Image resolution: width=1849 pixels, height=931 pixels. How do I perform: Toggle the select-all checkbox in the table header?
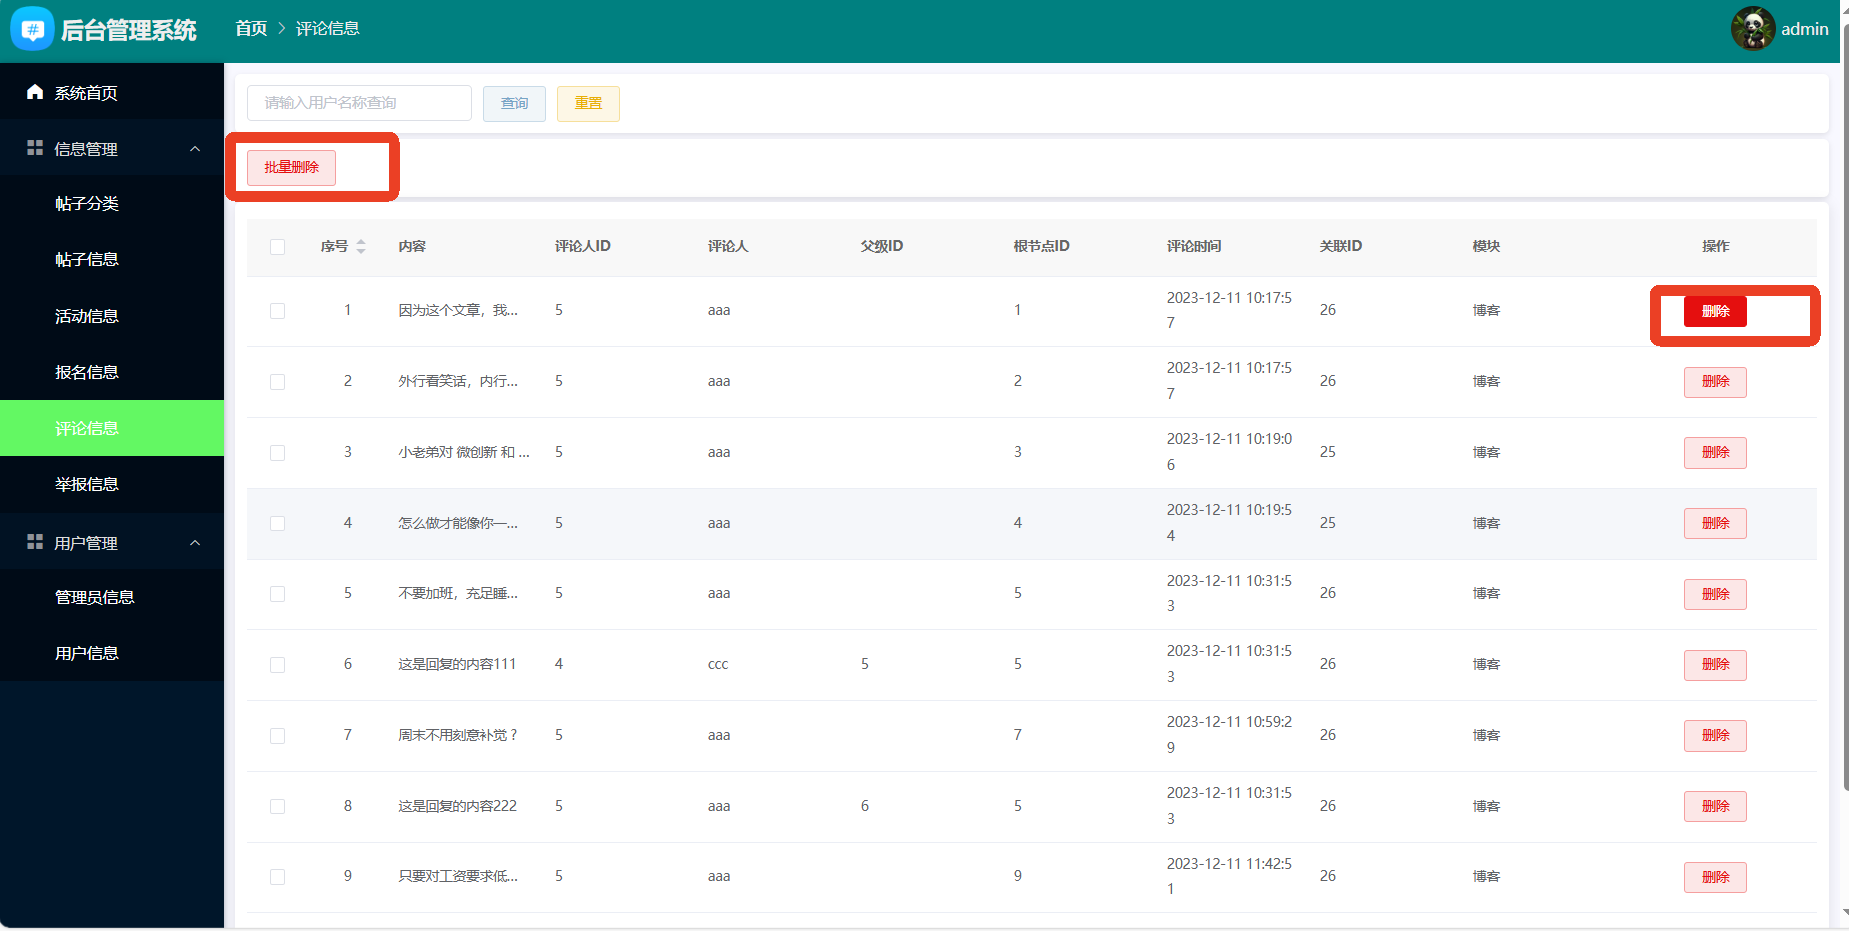(278, 247)
